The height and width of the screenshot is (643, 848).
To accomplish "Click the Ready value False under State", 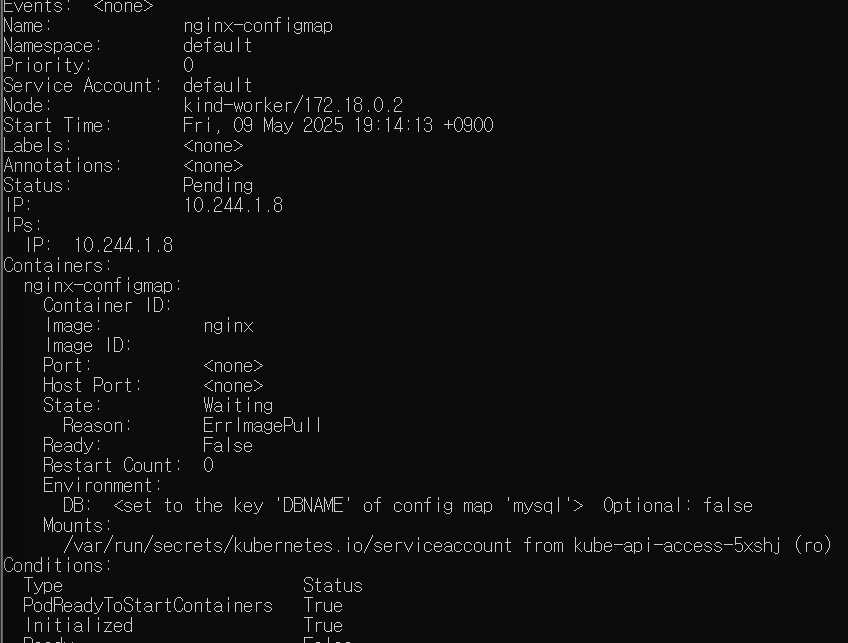I will (x=228, y=446).
